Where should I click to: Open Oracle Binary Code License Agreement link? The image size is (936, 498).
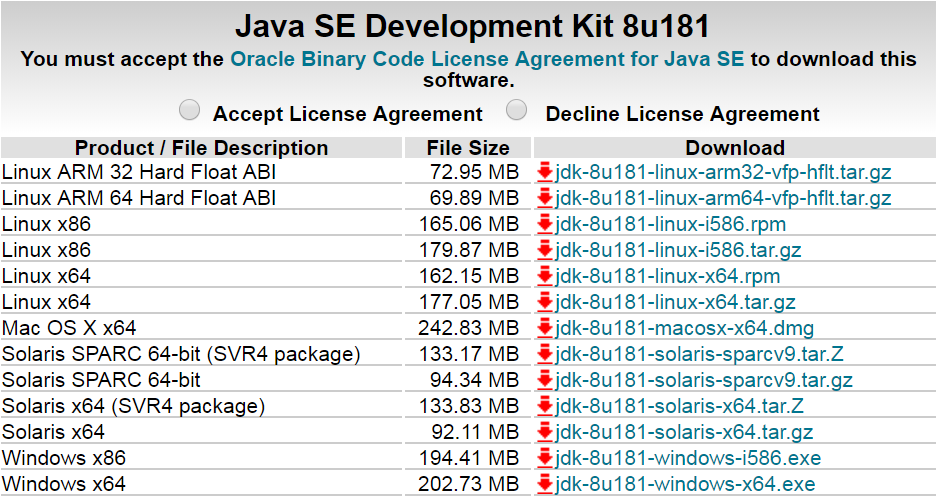coord(487,59)
